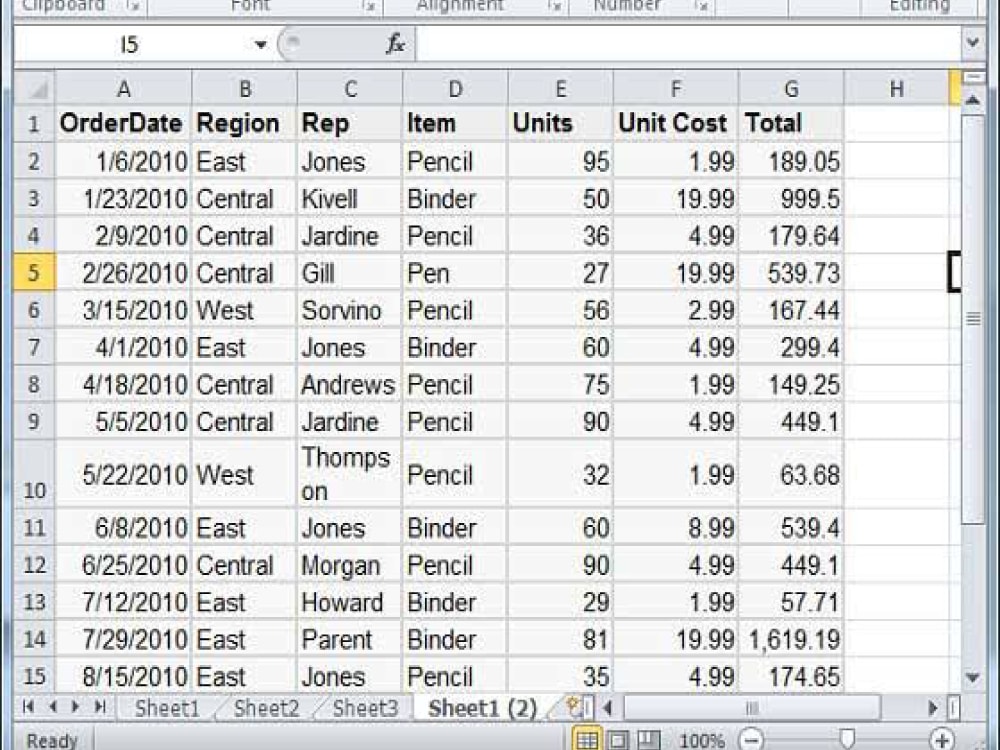Screen dimensions: 1000x750
Task: Click the Insert Function fx icon
Action: coord(395,44)
